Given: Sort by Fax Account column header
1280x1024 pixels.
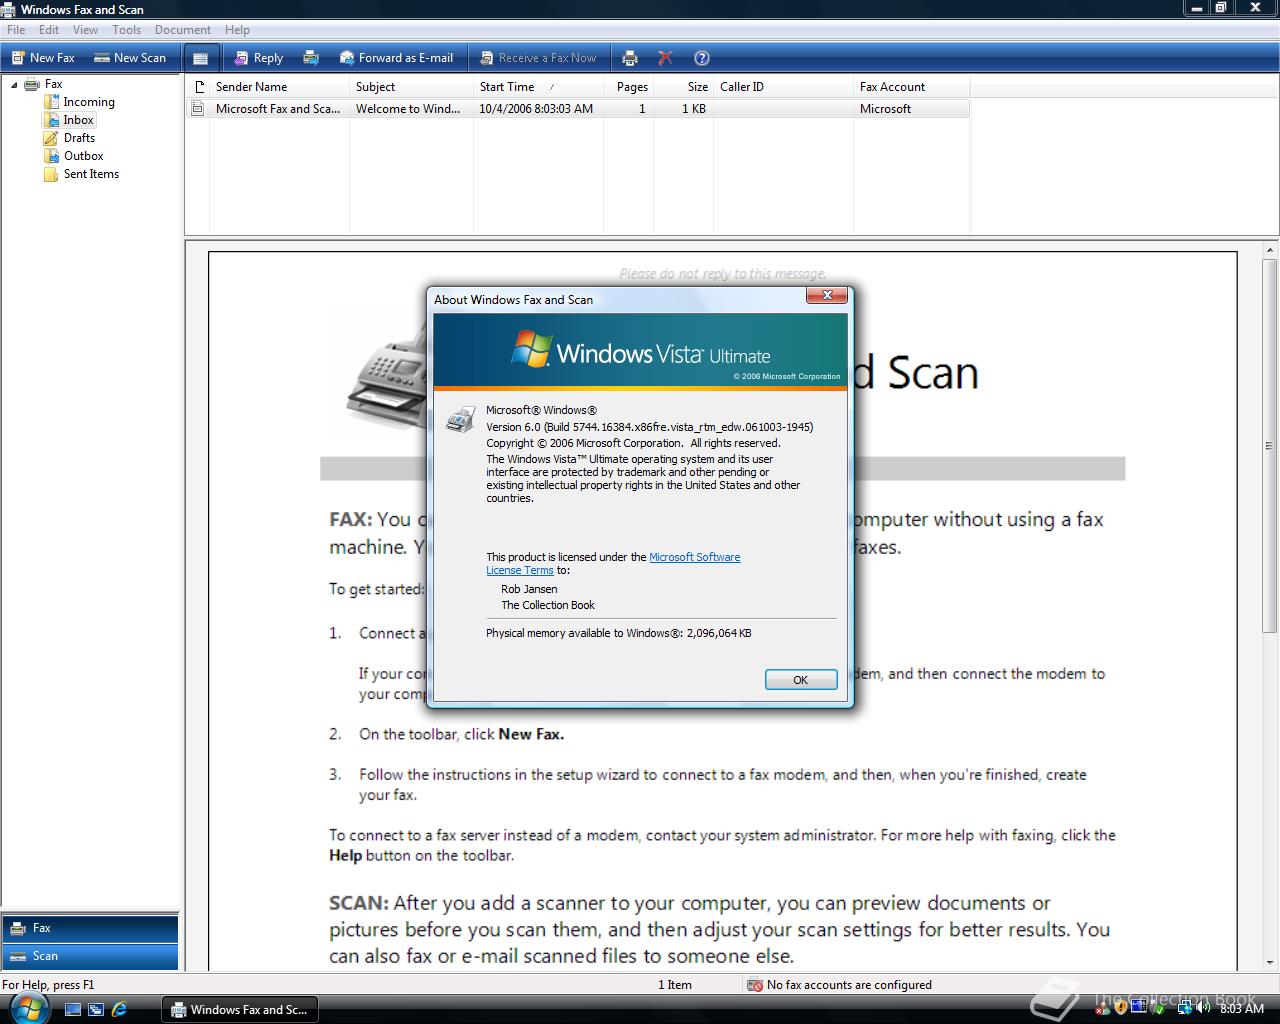Looking at the screenshot, I should click(x=911, y=87).
